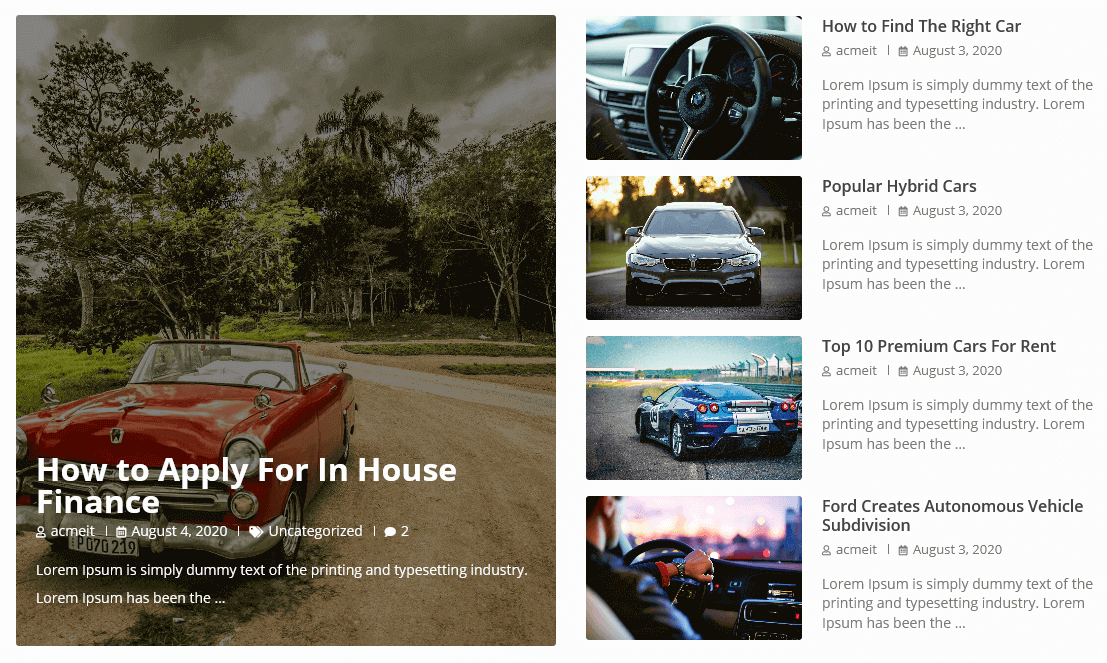Click the front-facing BMW car thumbnail
This screenshot has width=1107, height=663.
pos(694,248)
